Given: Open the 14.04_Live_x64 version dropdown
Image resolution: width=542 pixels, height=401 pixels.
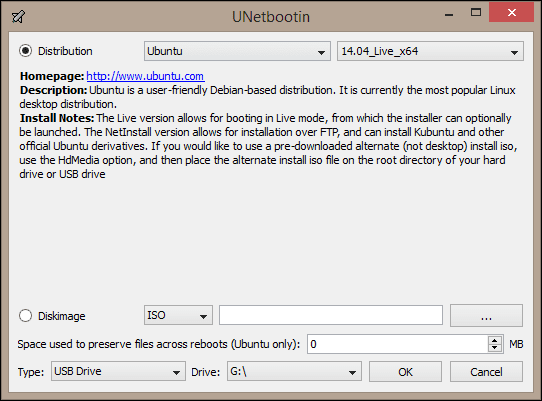Looking at the screenshot, I should (430, 51).
